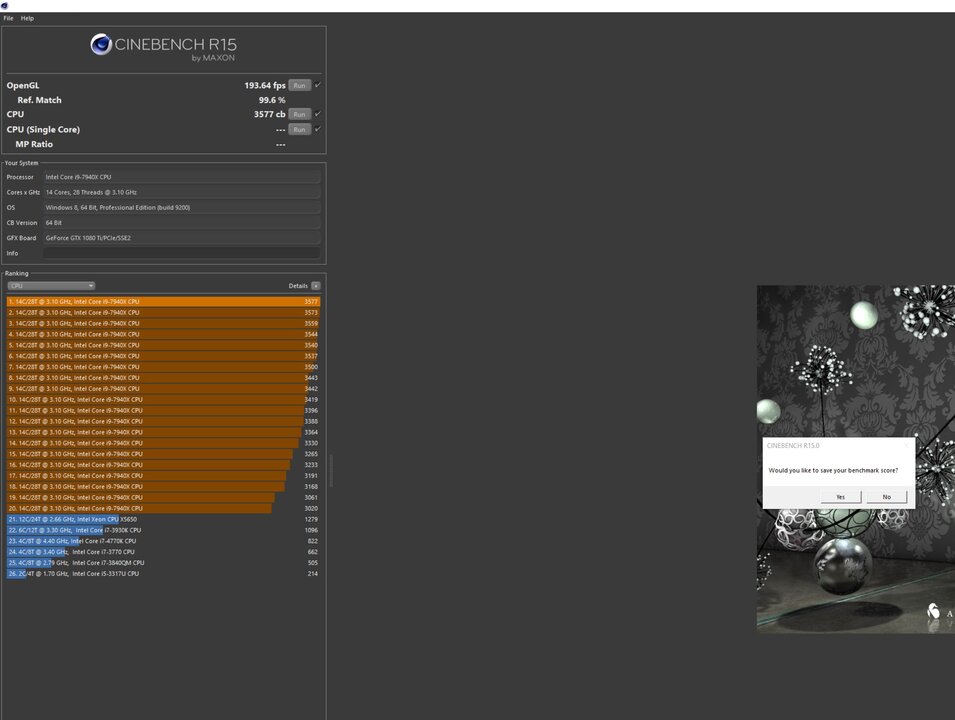955x720 pixels.
Task: Toggle the CPU test checkbox
Action: [x=317, y=114]
